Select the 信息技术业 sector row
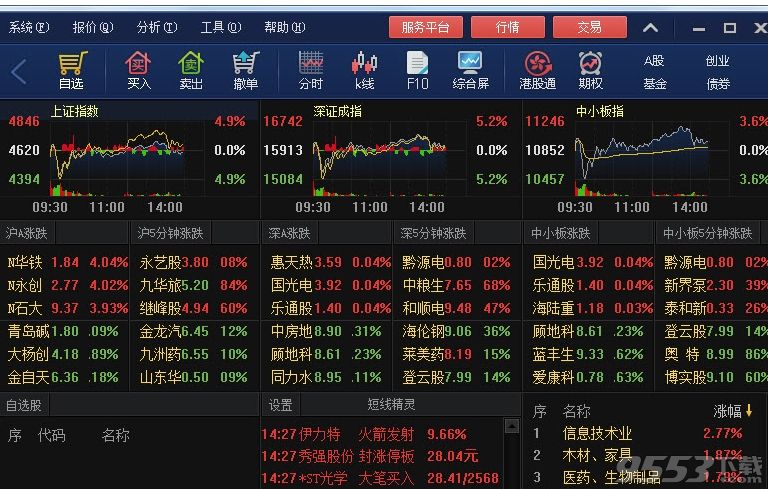 pos(637,434)
